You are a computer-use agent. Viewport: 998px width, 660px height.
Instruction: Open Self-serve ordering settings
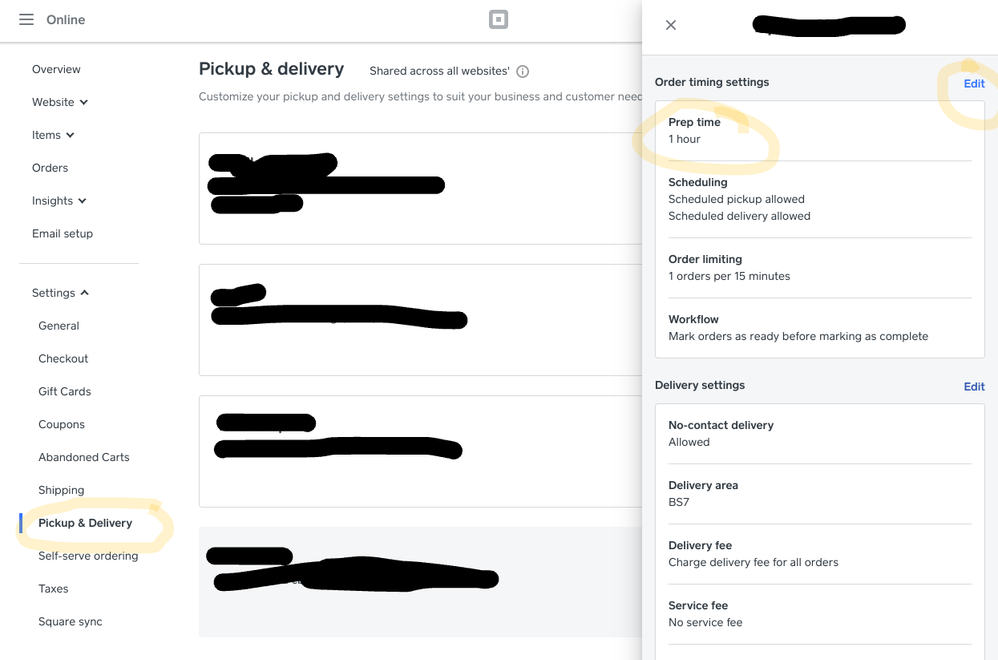(x=88, y=556)
